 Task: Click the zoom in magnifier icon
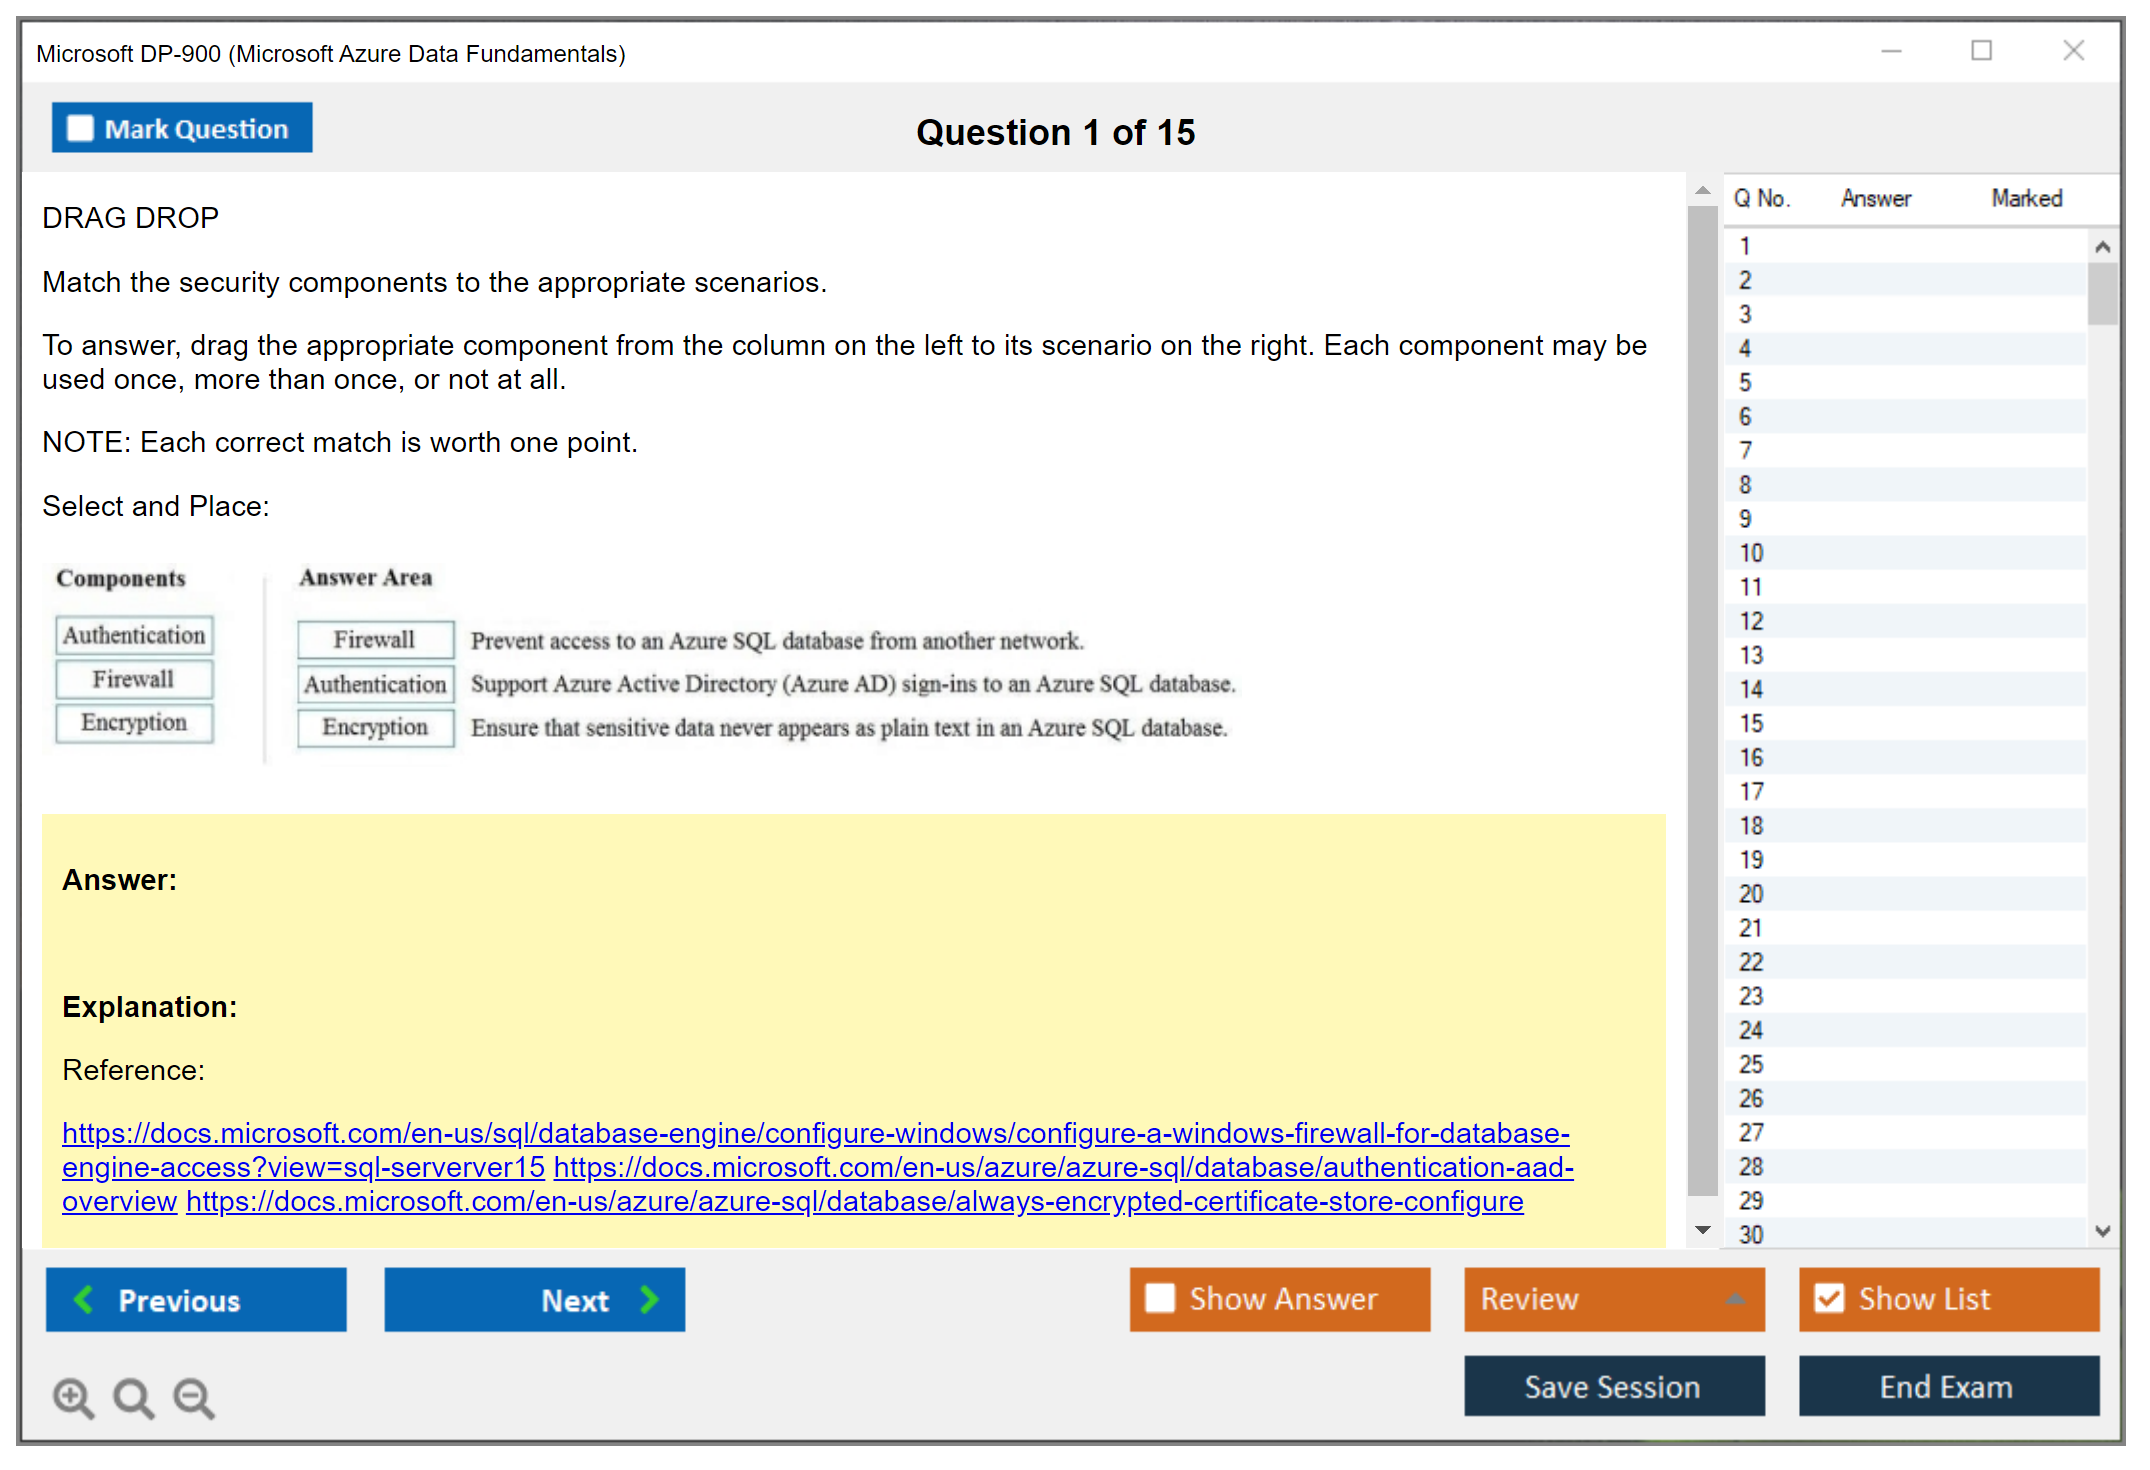point(73,1397)
